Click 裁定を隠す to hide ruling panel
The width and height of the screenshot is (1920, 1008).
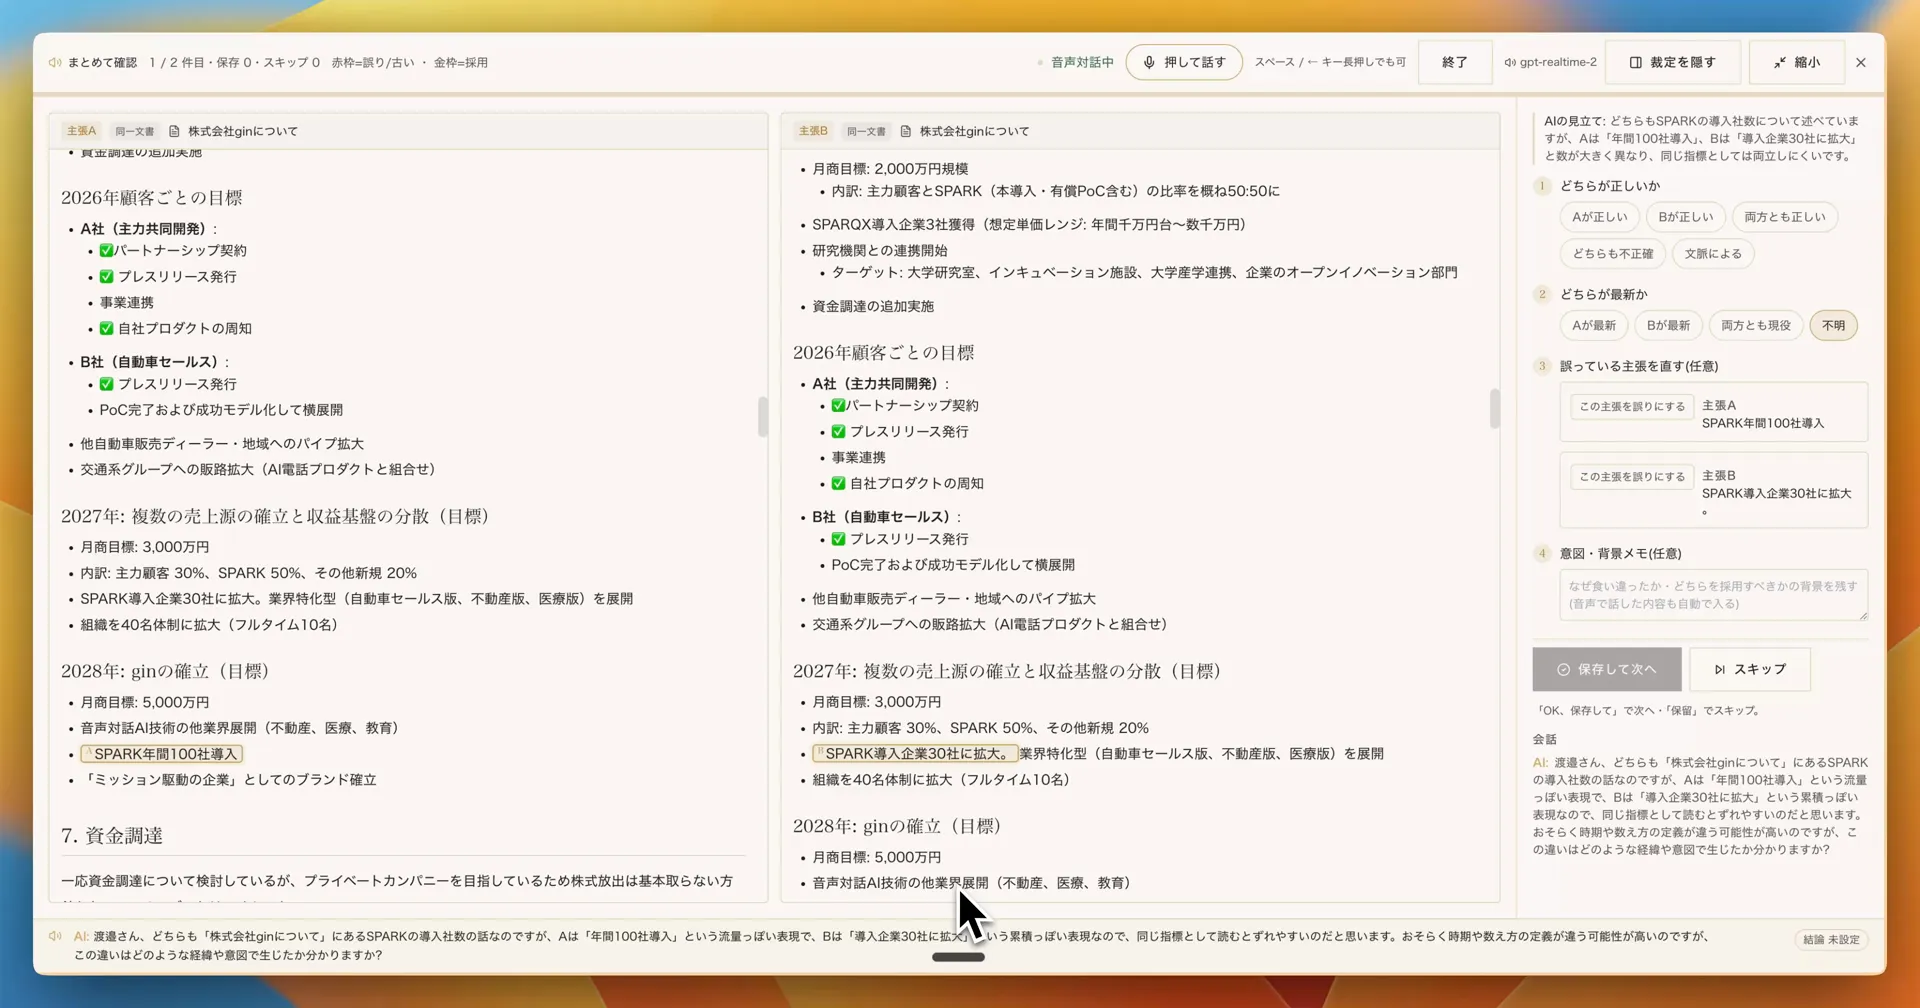[1672, 62]
